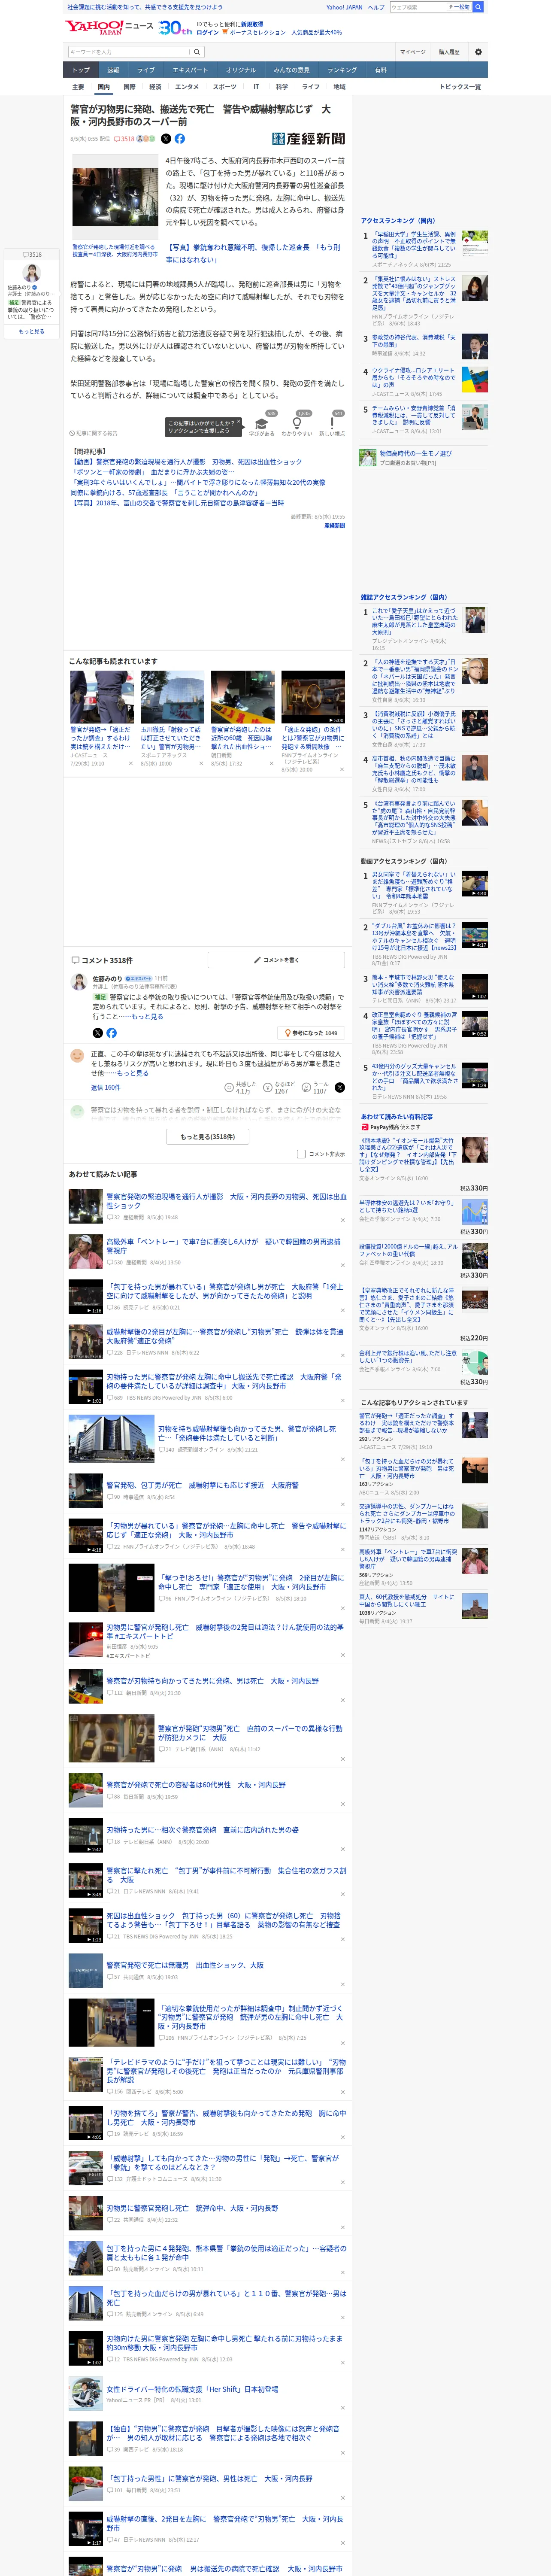React with the わかりやすい lightbulb icon
Image resolution: width=551 pixels, height=2576 pixels.
click(x=297, y=422)
